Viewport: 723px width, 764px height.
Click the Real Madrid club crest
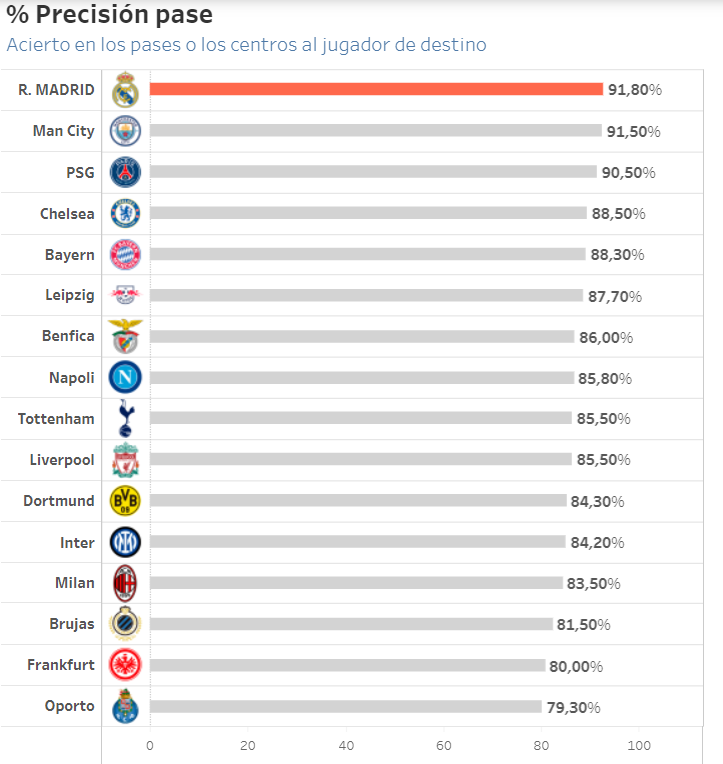[x=125, y=90]
